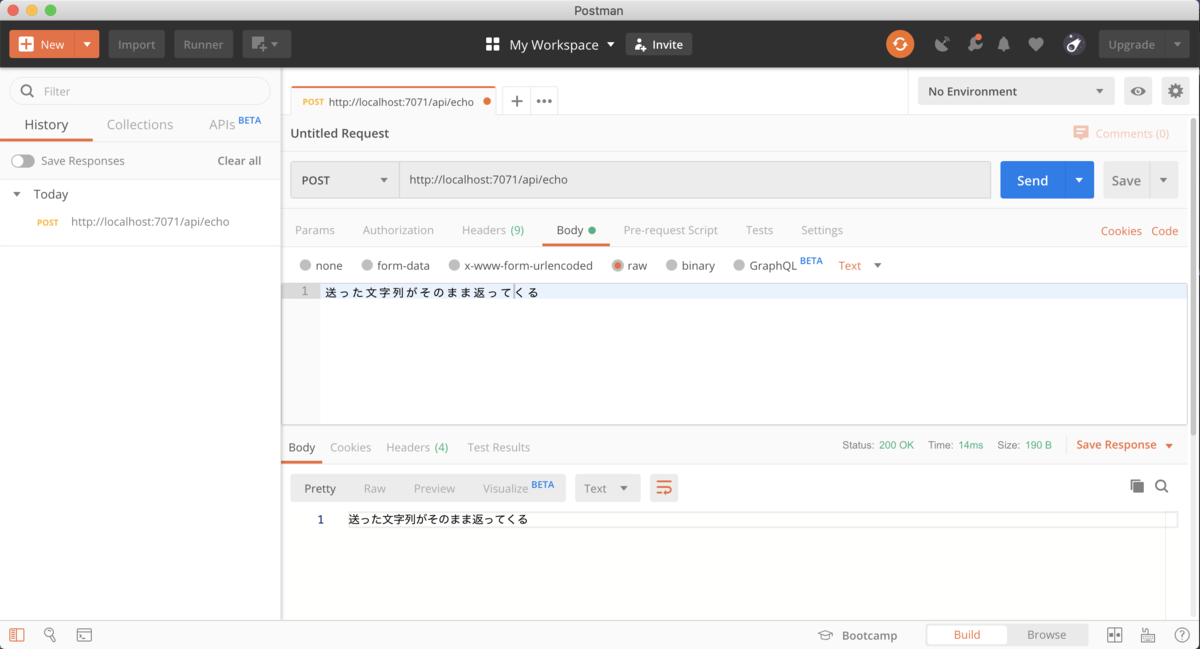Viewport: 1200px width, 649px height.
Task: Add a new request tab with plus
Action: point(516,101)
